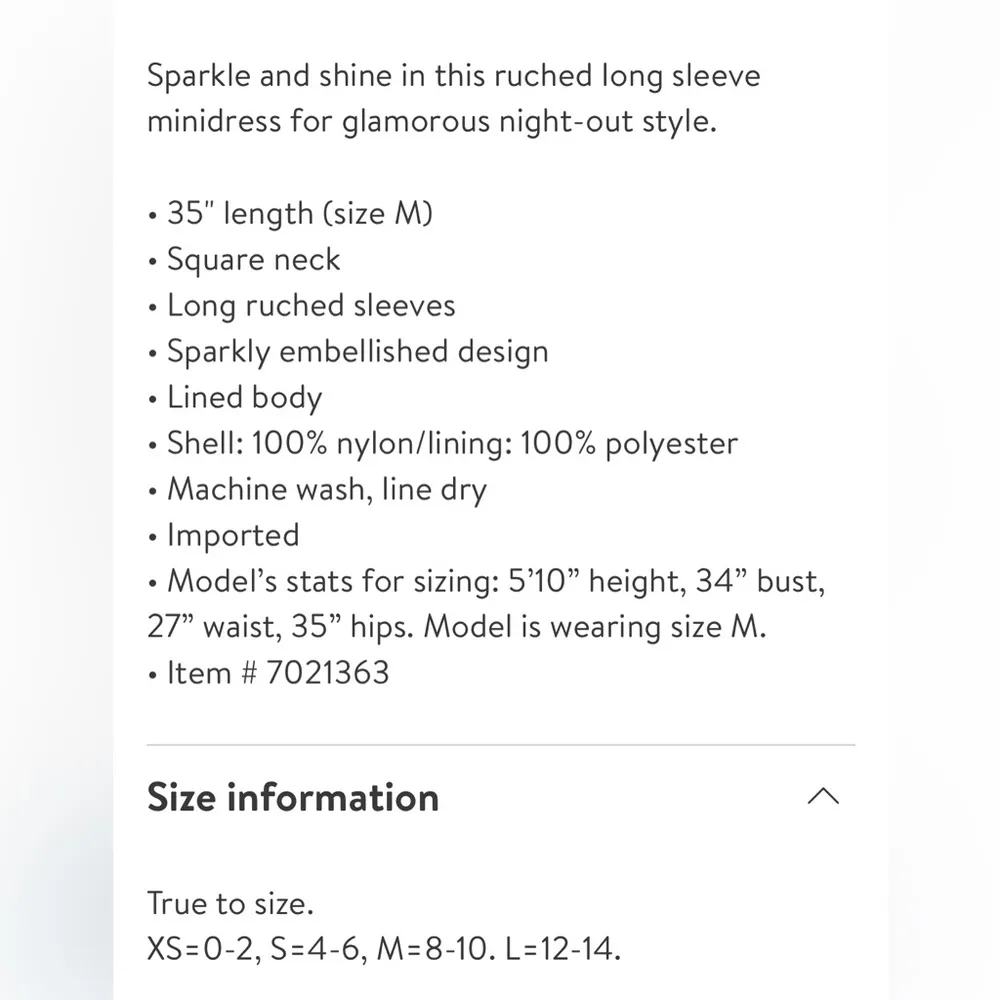Click the 'True to size.' text
Image resolution: width=1000 pixels, height=1000 pixels.
point(230,903)
